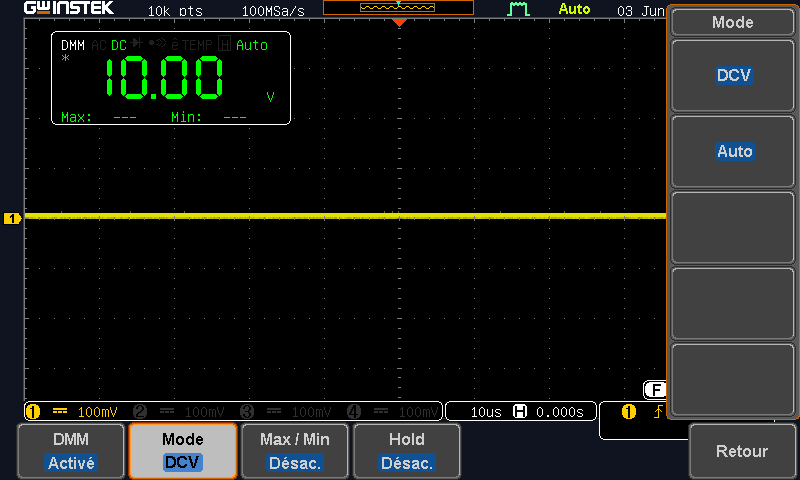Click the white DMM label in DMM panel
The height and width of the screenshot is (480, 800).
[x=73, y=45]
